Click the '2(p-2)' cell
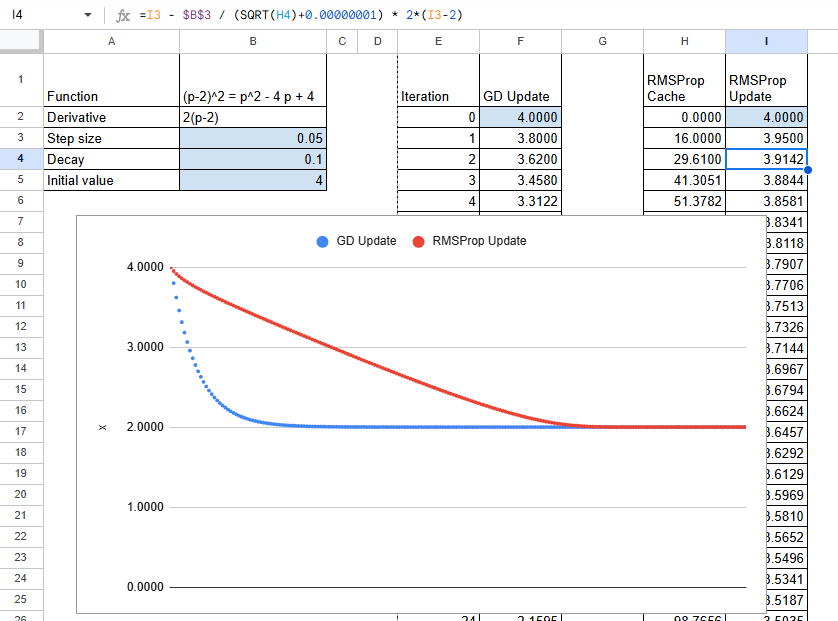This screenshot has height=621, width=838. [253, 117]
